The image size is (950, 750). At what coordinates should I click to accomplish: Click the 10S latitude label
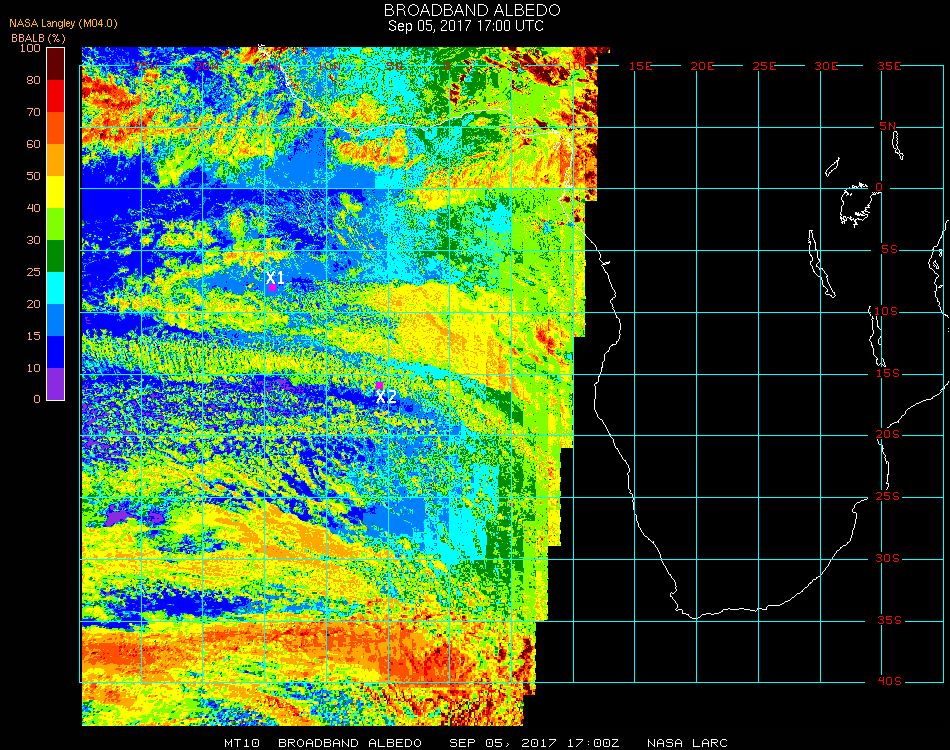point(886,311)
